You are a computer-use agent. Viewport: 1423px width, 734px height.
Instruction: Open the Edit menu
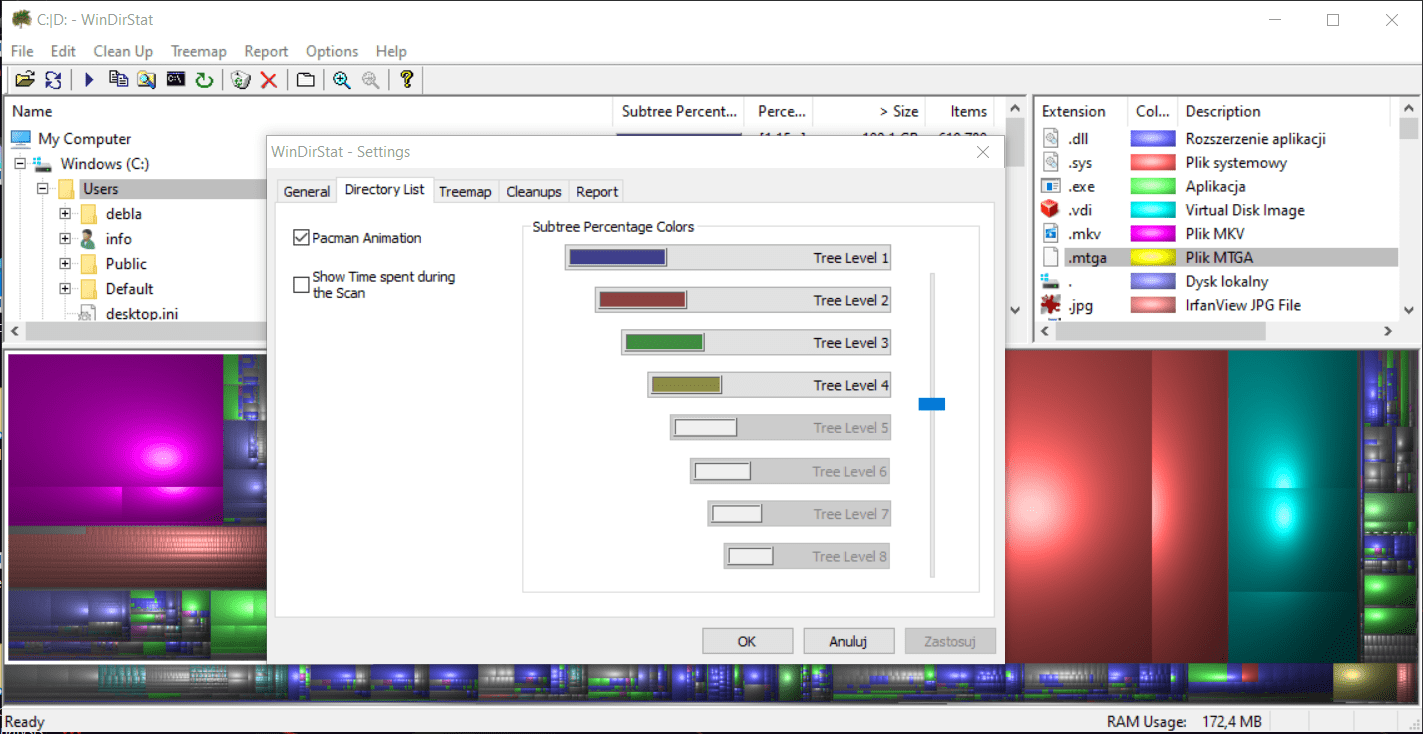point(63,51)
